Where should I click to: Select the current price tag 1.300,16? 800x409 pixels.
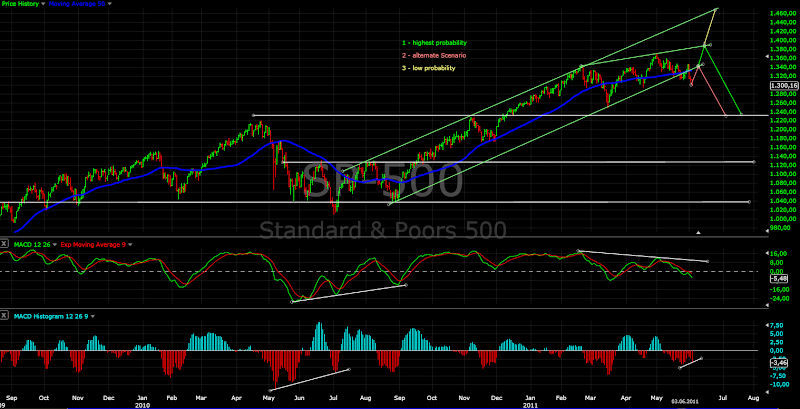coord(785,86)
